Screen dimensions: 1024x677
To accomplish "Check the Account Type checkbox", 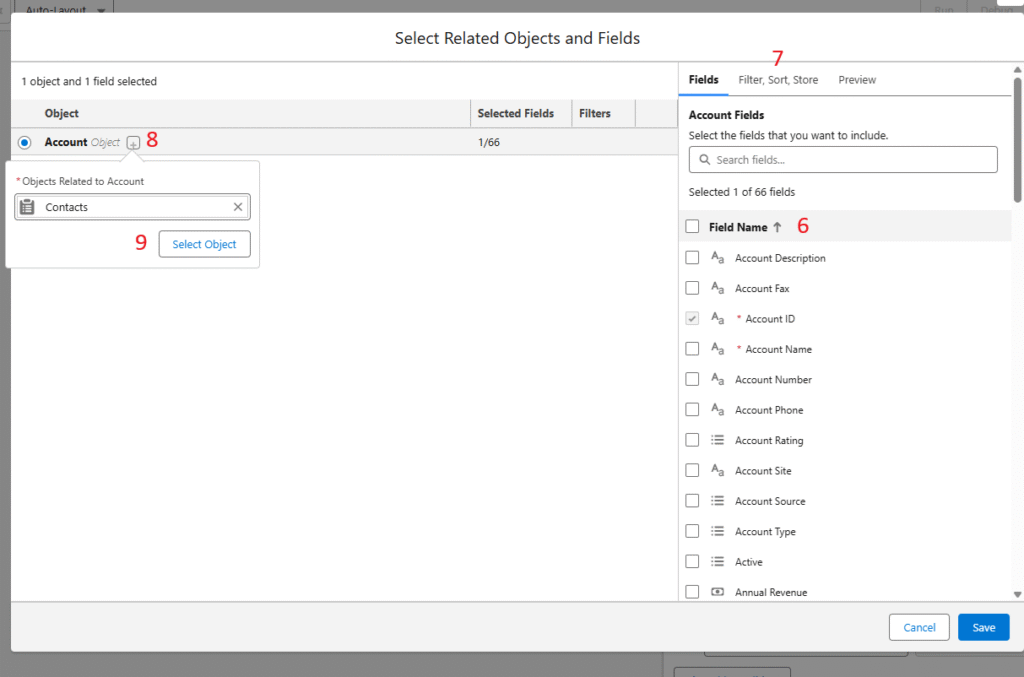I will (692, 531).
